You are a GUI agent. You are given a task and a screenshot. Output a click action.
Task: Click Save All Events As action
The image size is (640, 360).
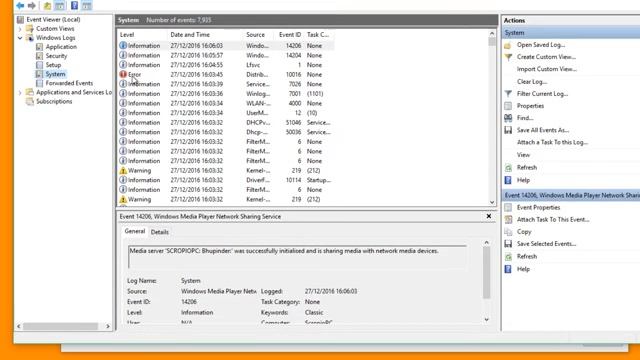click(x=542, y=130)
